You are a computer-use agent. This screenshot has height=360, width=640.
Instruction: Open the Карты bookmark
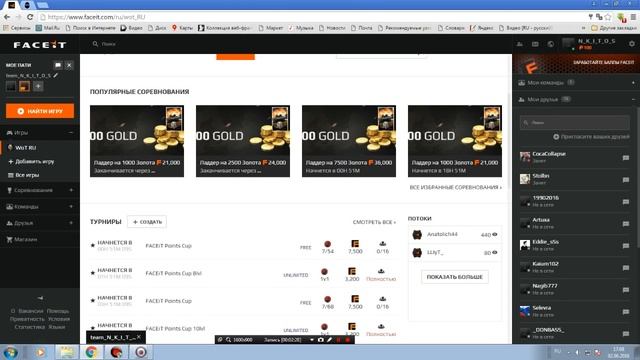pos(182,28)
